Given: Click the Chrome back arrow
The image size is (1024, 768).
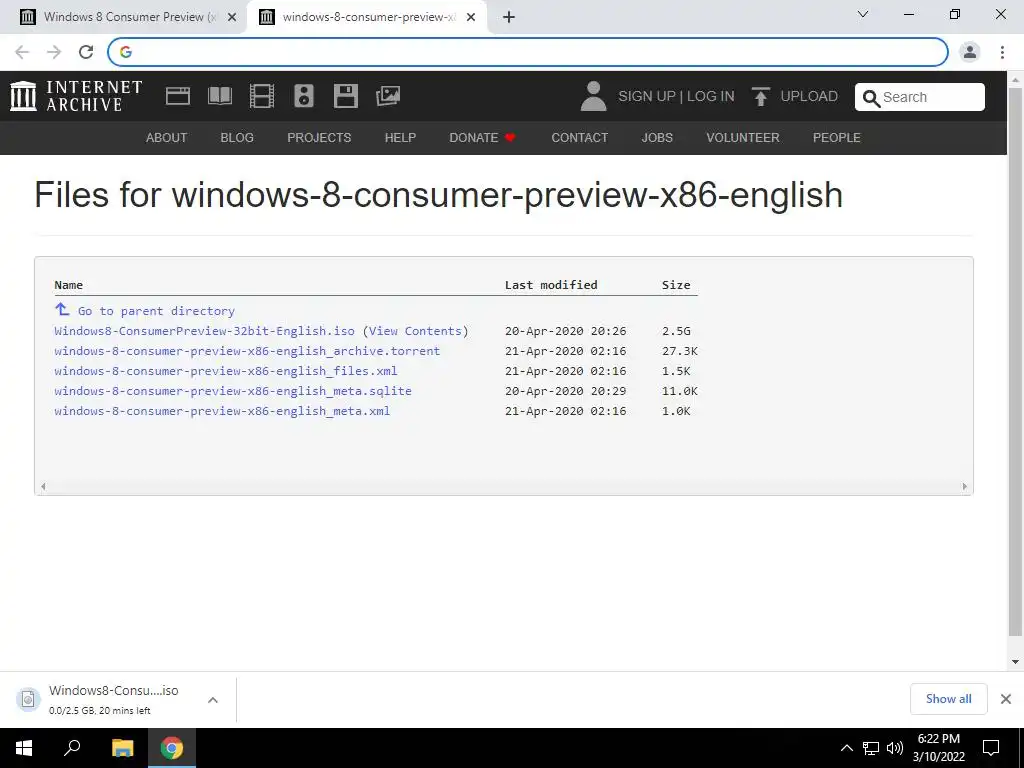Looking at the screenshot, I should (x=22, y=52).
